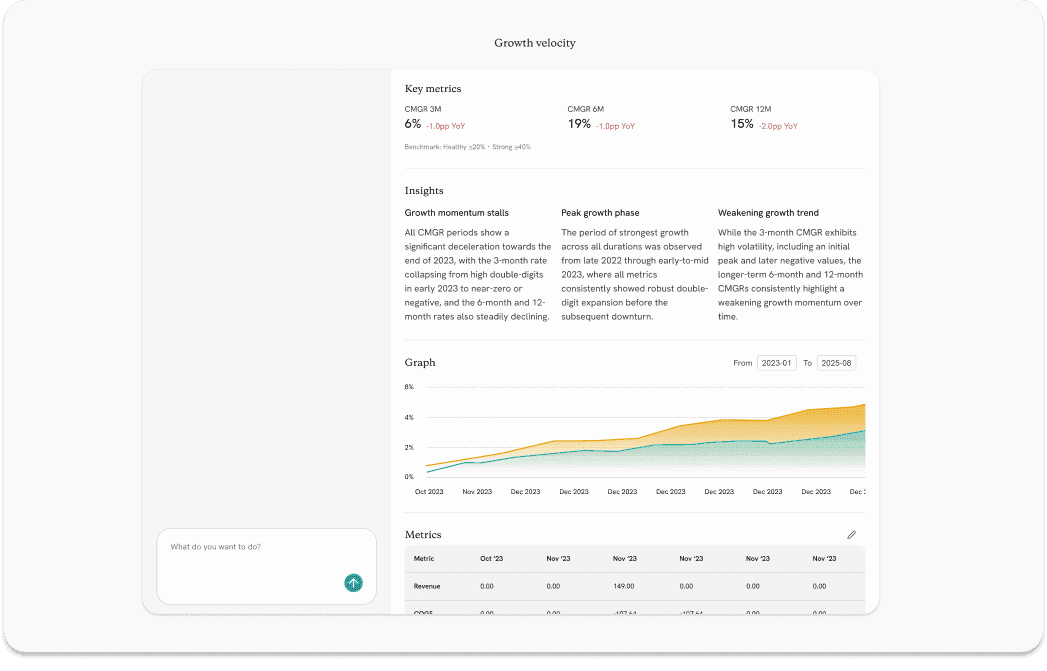Click the 149.00 Revenue cell for Nov 23
The height and width of the screenshot is (671, 1047).
pyautogui.click(x=625, y=586)
